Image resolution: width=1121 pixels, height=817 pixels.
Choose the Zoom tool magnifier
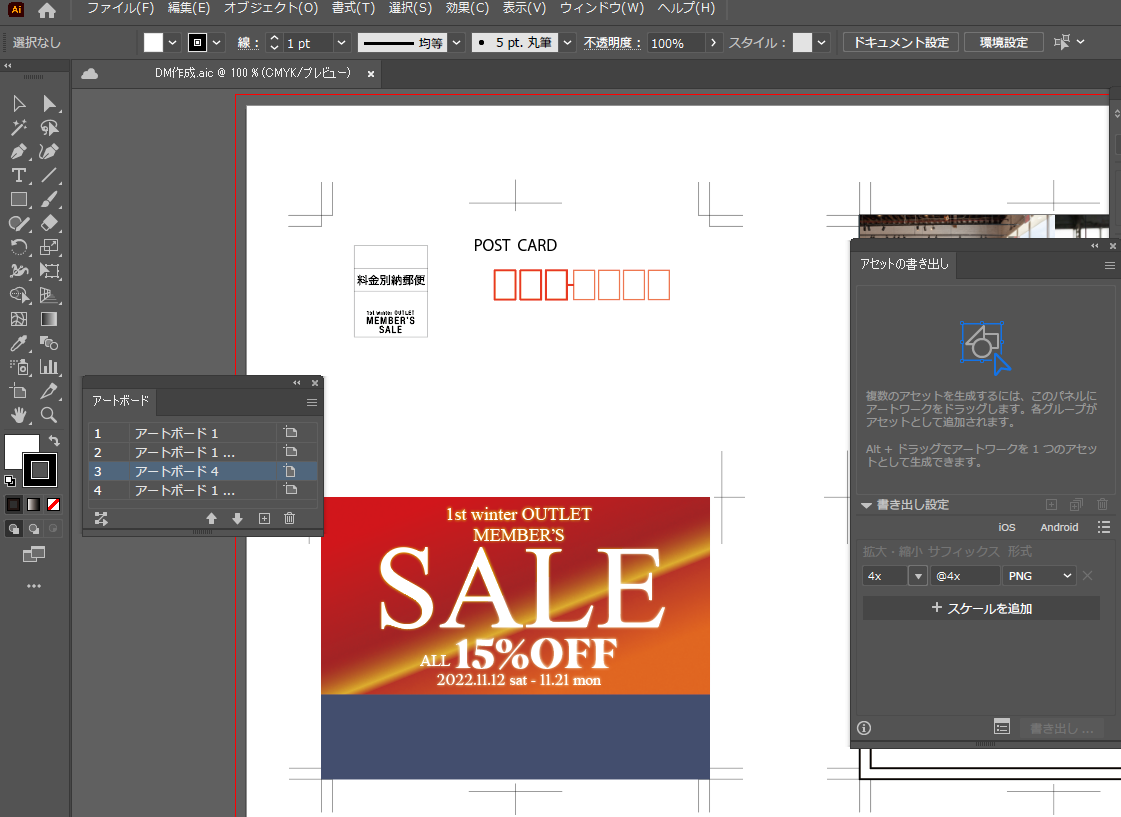click(x=49, y=415)
